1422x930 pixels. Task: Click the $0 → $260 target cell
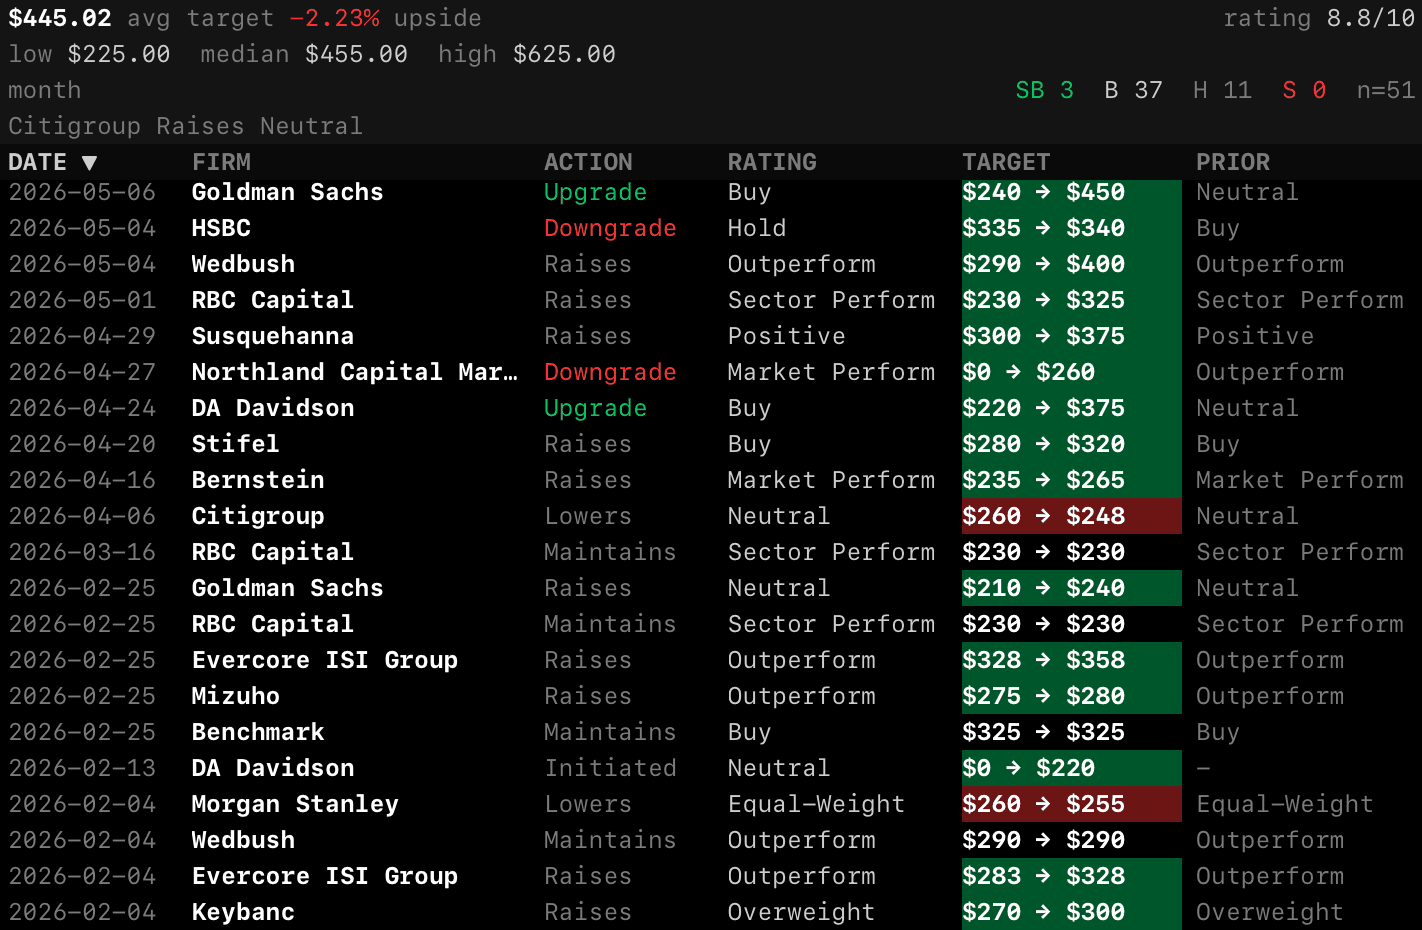point(1072,372)
